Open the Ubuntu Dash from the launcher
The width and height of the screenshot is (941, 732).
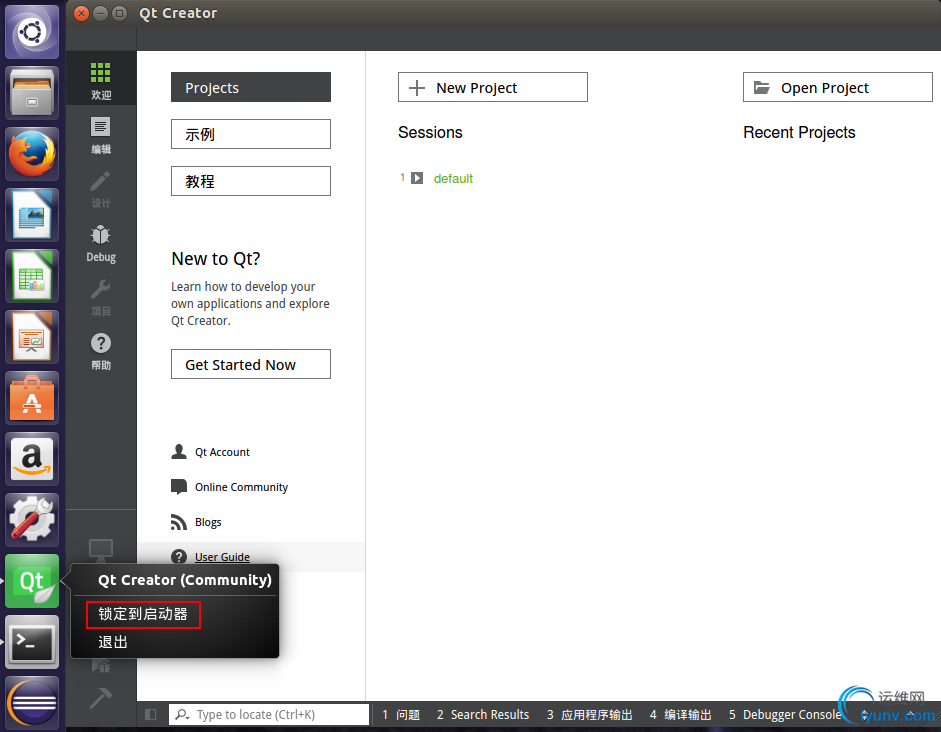pyautogui.click(x=32, y=31)
